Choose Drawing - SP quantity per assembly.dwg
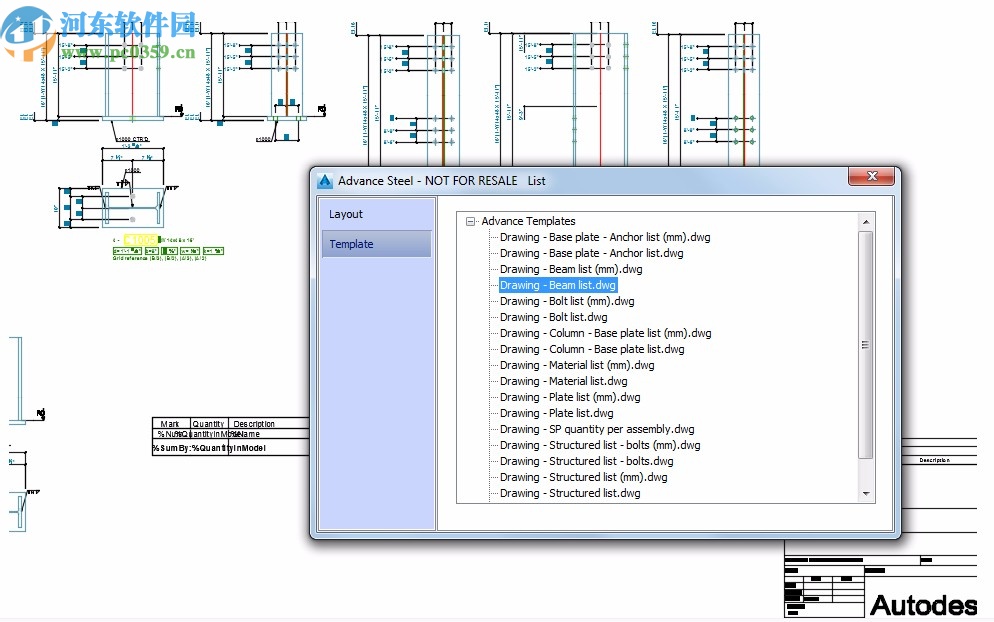 593,429
